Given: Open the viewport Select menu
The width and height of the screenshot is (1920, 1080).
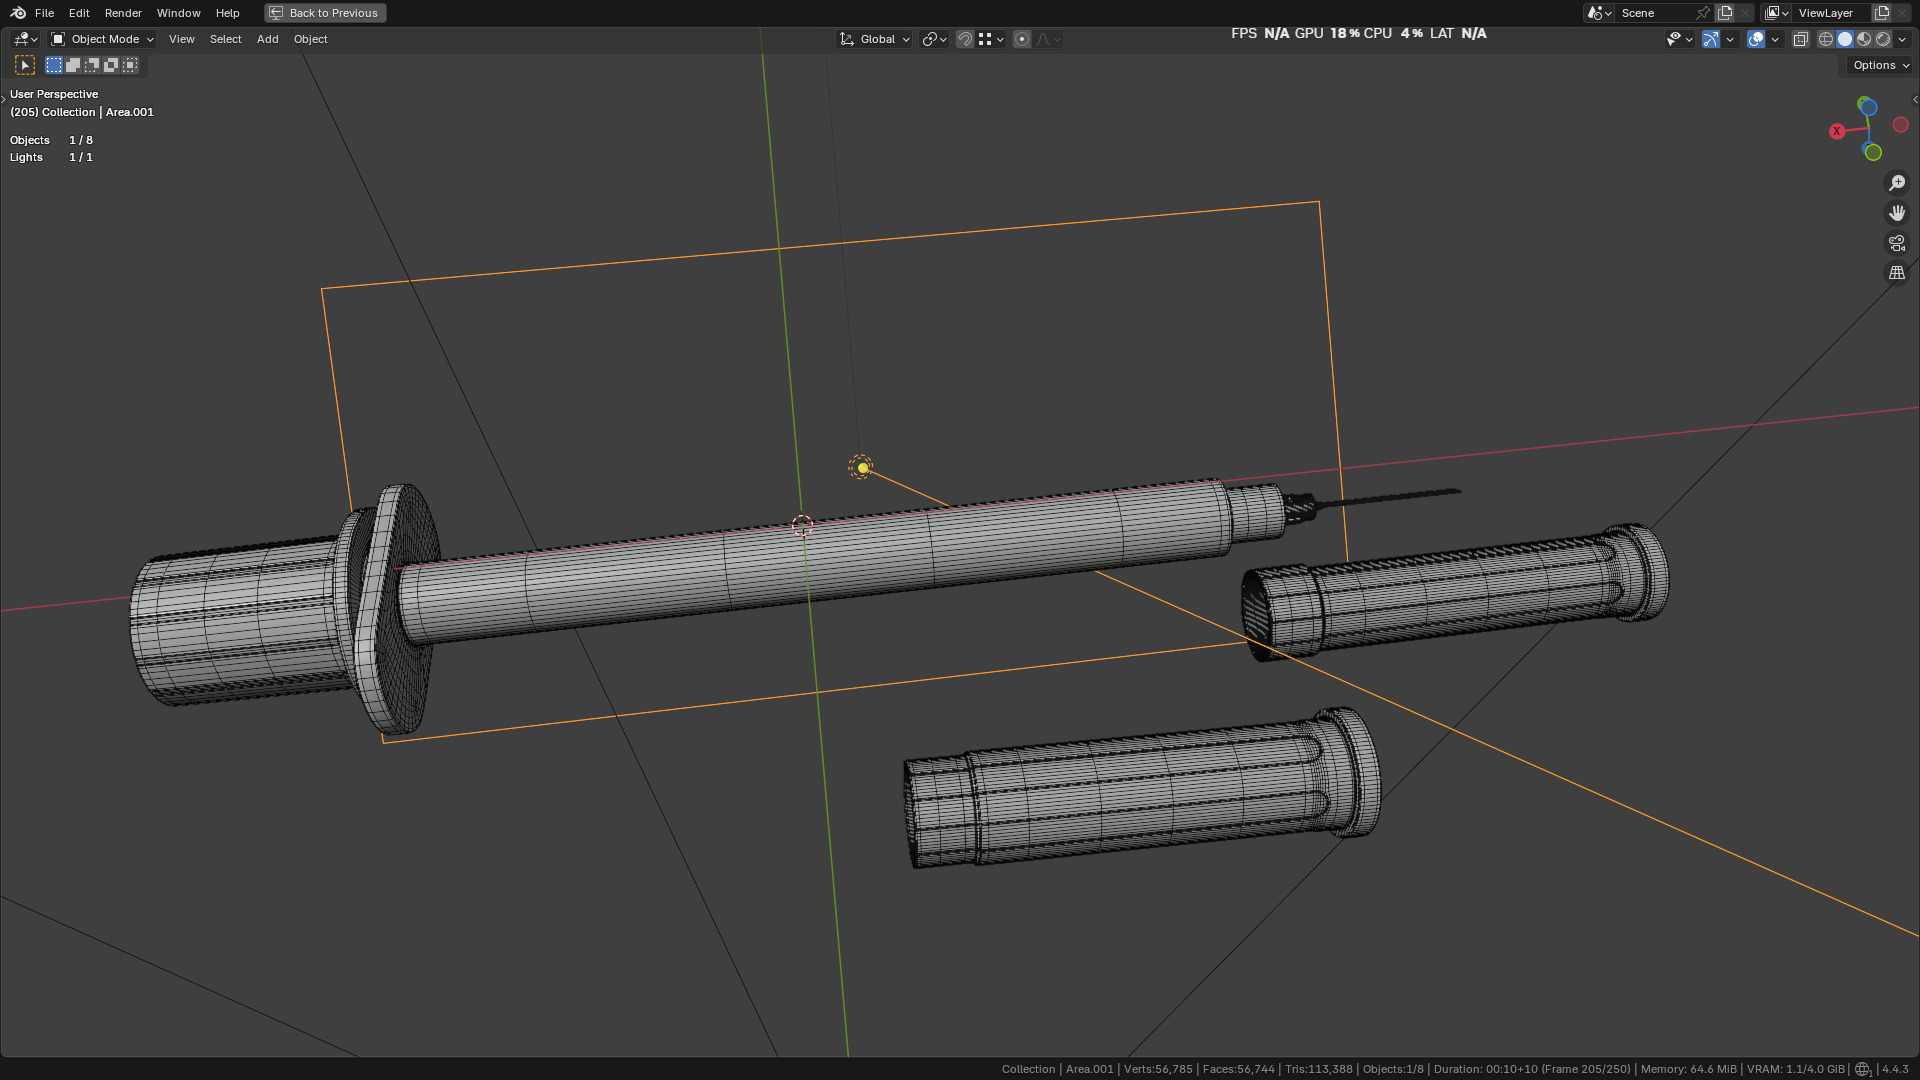Looking at the screenshot, I should [x=225, y=39].
